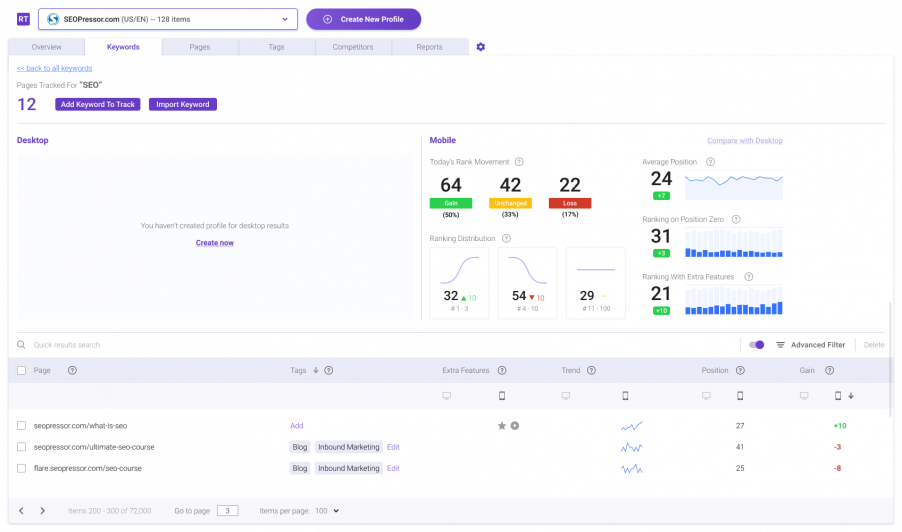Click Compare with Desktop link

click(745, 140)
